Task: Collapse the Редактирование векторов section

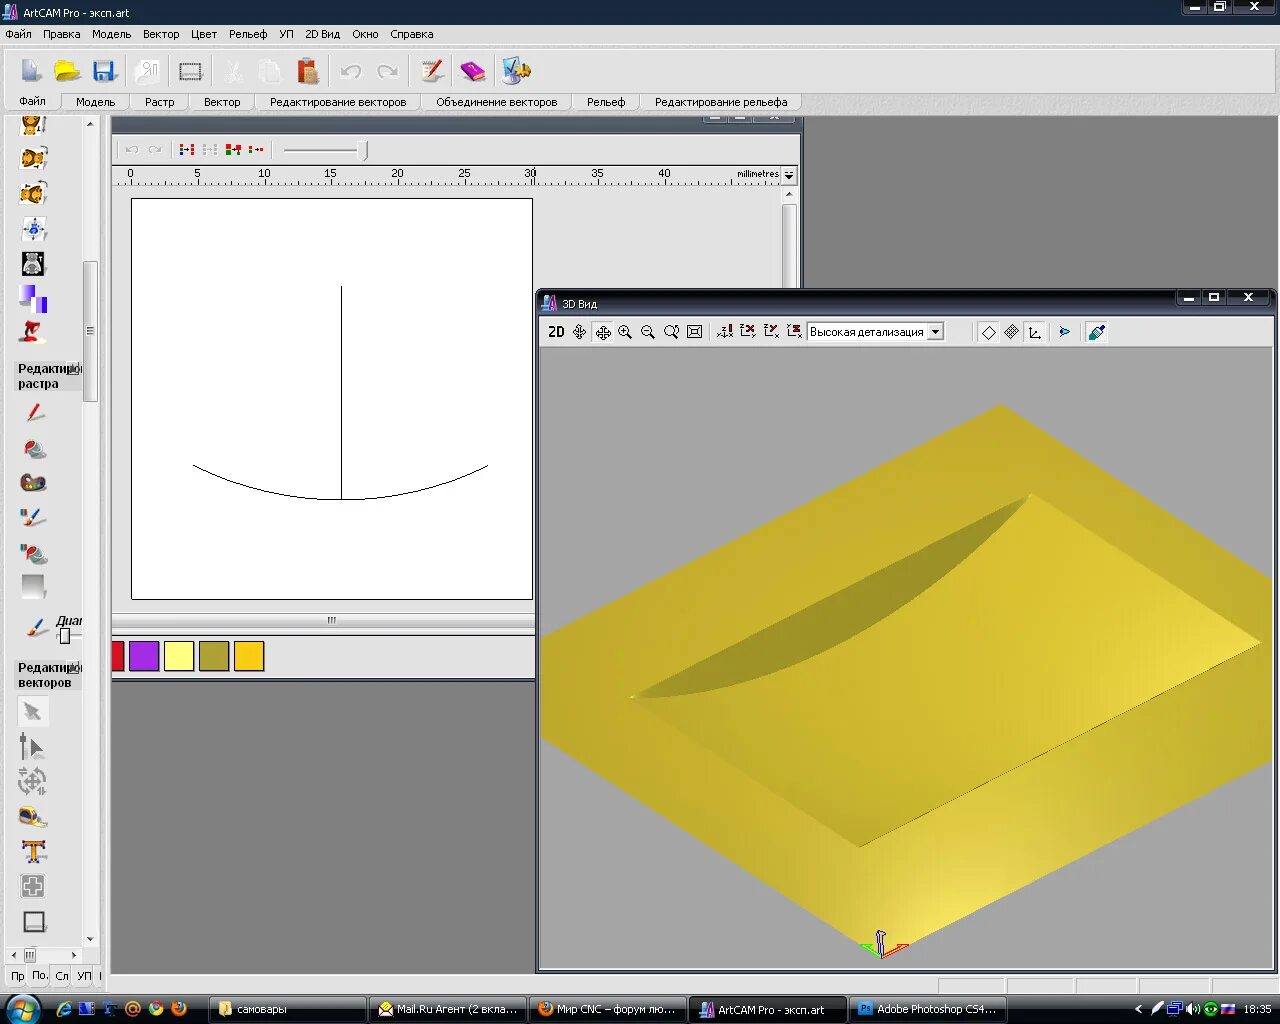Action: (x=73, y=667)
